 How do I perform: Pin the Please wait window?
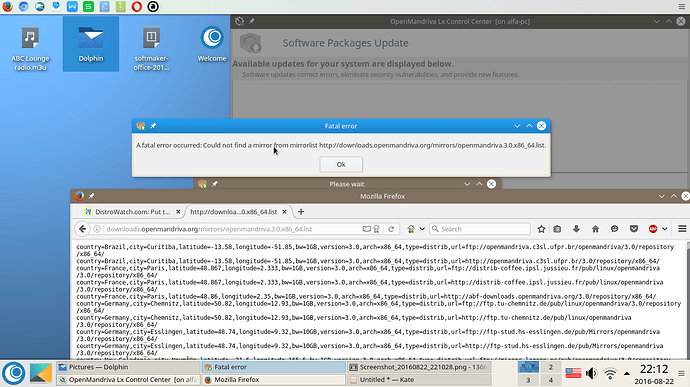click(x=215, y=184)
